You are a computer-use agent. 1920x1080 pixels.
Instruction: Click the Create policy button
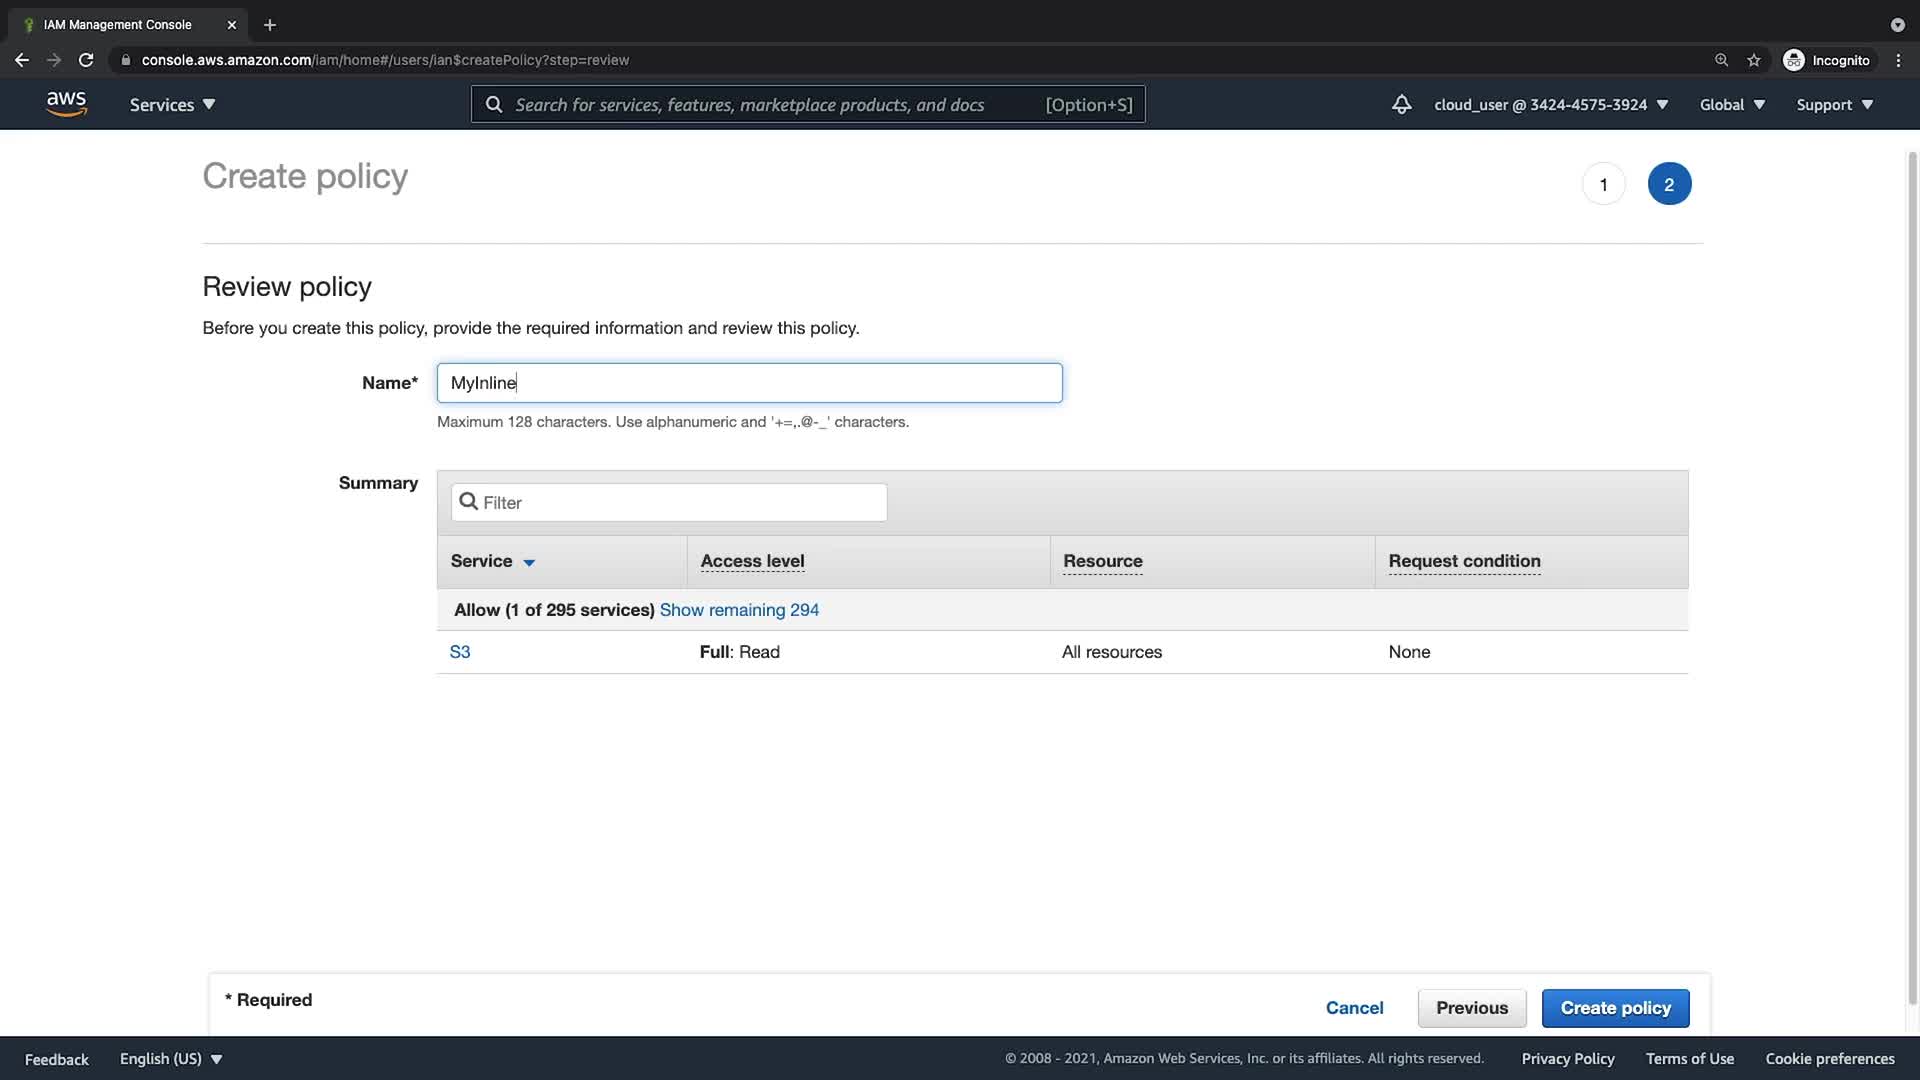click(1615, 1008)
